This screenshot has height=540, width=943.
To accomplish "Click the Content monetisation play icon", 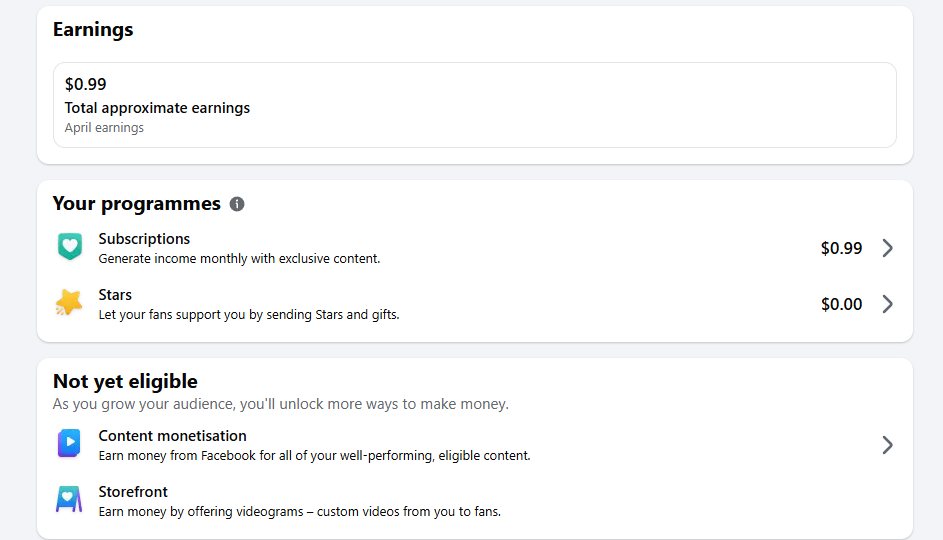I will click(x=69, y=444).
